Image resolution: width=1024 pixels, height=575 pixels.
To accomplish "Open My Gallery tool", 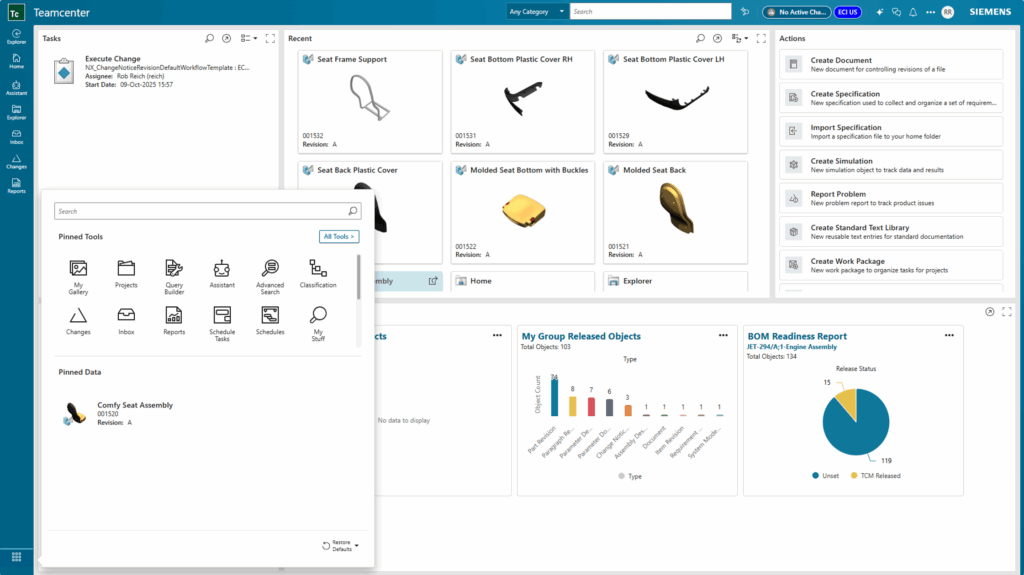I will point(78,276).
